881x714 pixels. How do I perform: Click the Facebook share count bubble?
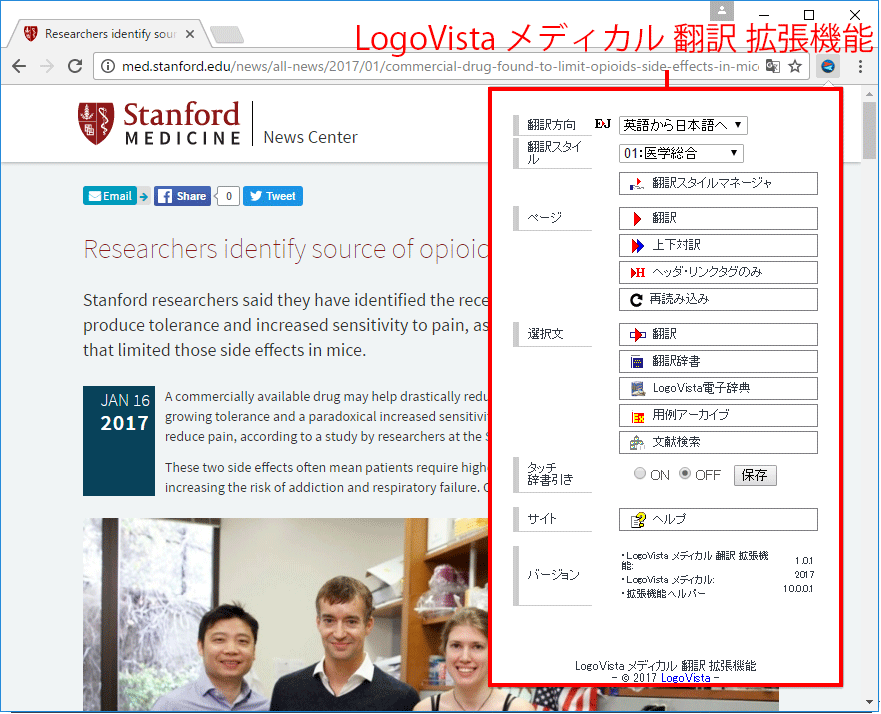coord(228,195)
